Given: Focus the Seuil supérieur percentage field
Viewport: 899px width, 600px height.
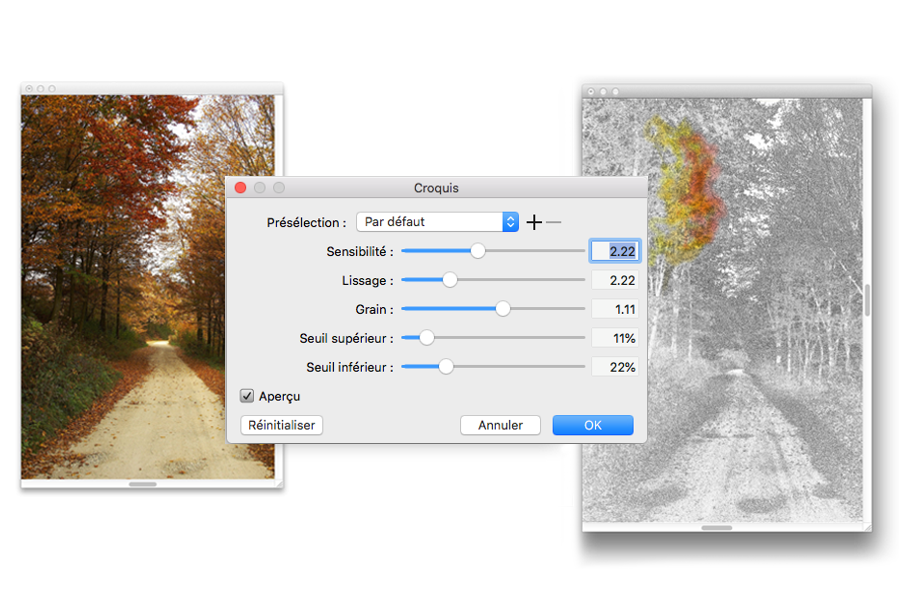Looking at the screenshot, I should 614,338.
